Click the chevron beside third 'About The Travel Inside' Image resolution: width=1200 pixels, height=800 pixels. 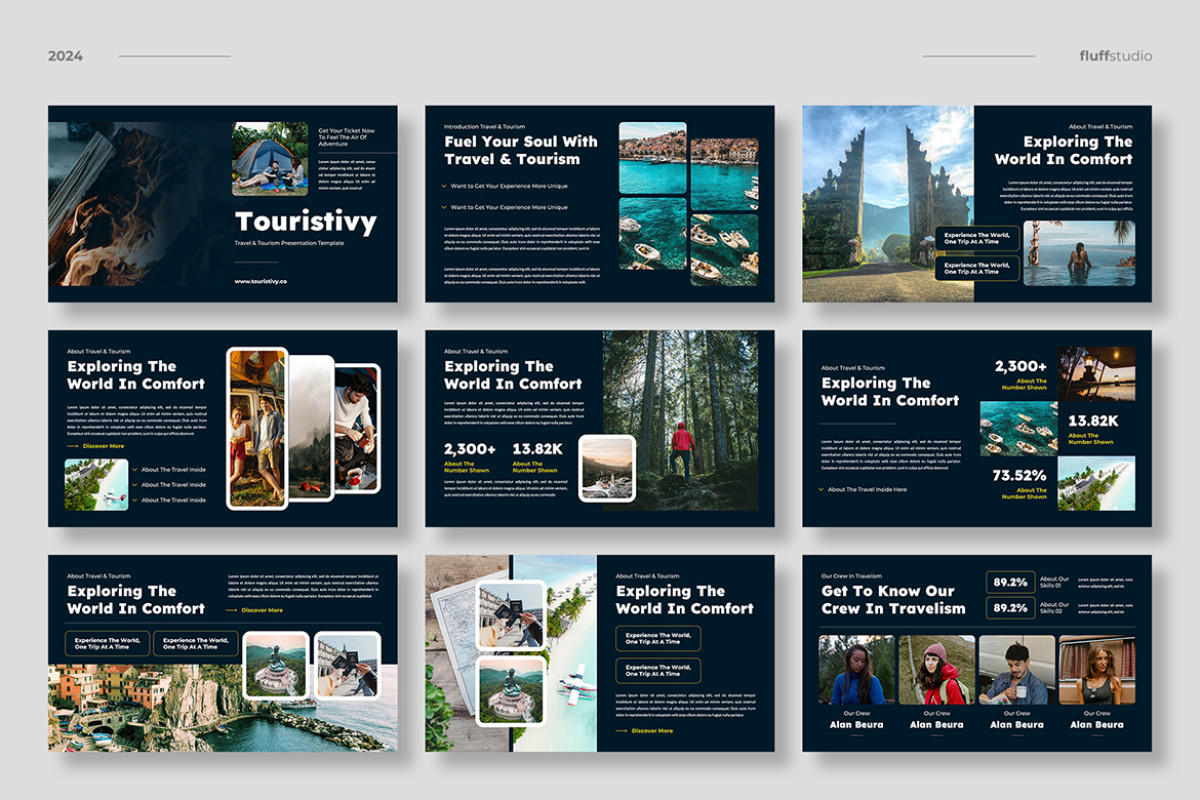pos(134,499)
